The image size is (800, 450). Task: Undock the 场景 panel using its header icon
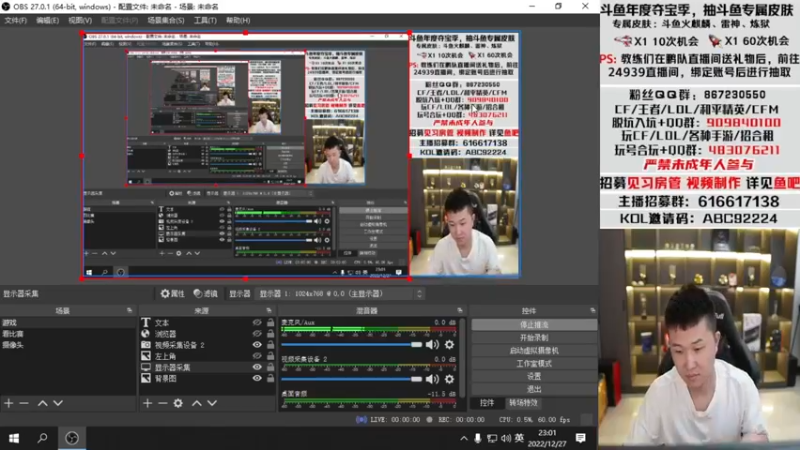(129, 310)
